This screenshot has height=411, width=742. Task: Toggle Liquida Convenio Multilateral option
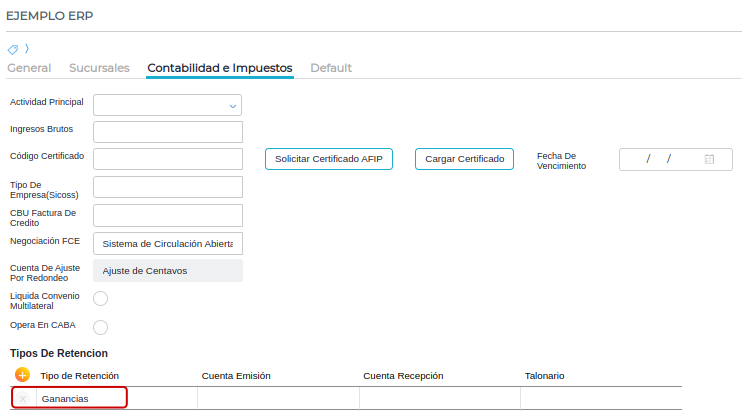100,298
